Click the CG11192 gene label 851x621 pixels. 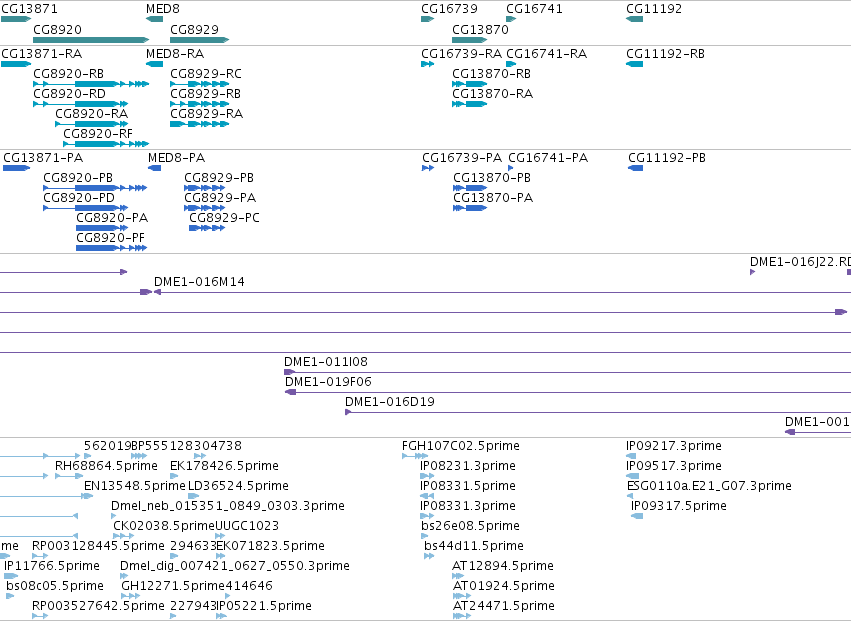point(654,9)
